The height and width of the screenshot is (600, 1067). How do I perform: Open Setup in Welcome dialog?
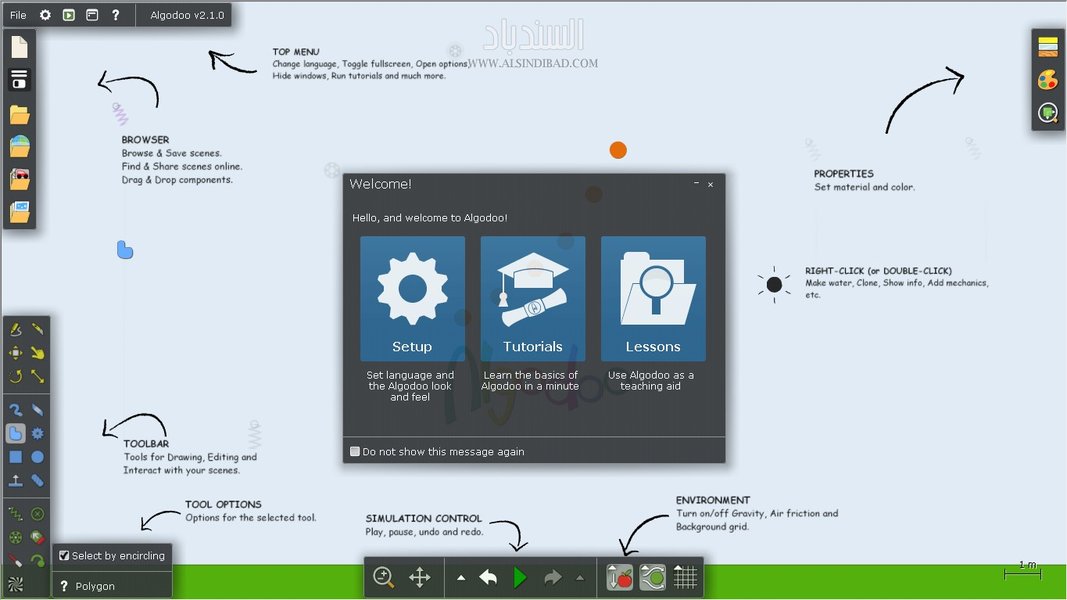pos(412,299)
